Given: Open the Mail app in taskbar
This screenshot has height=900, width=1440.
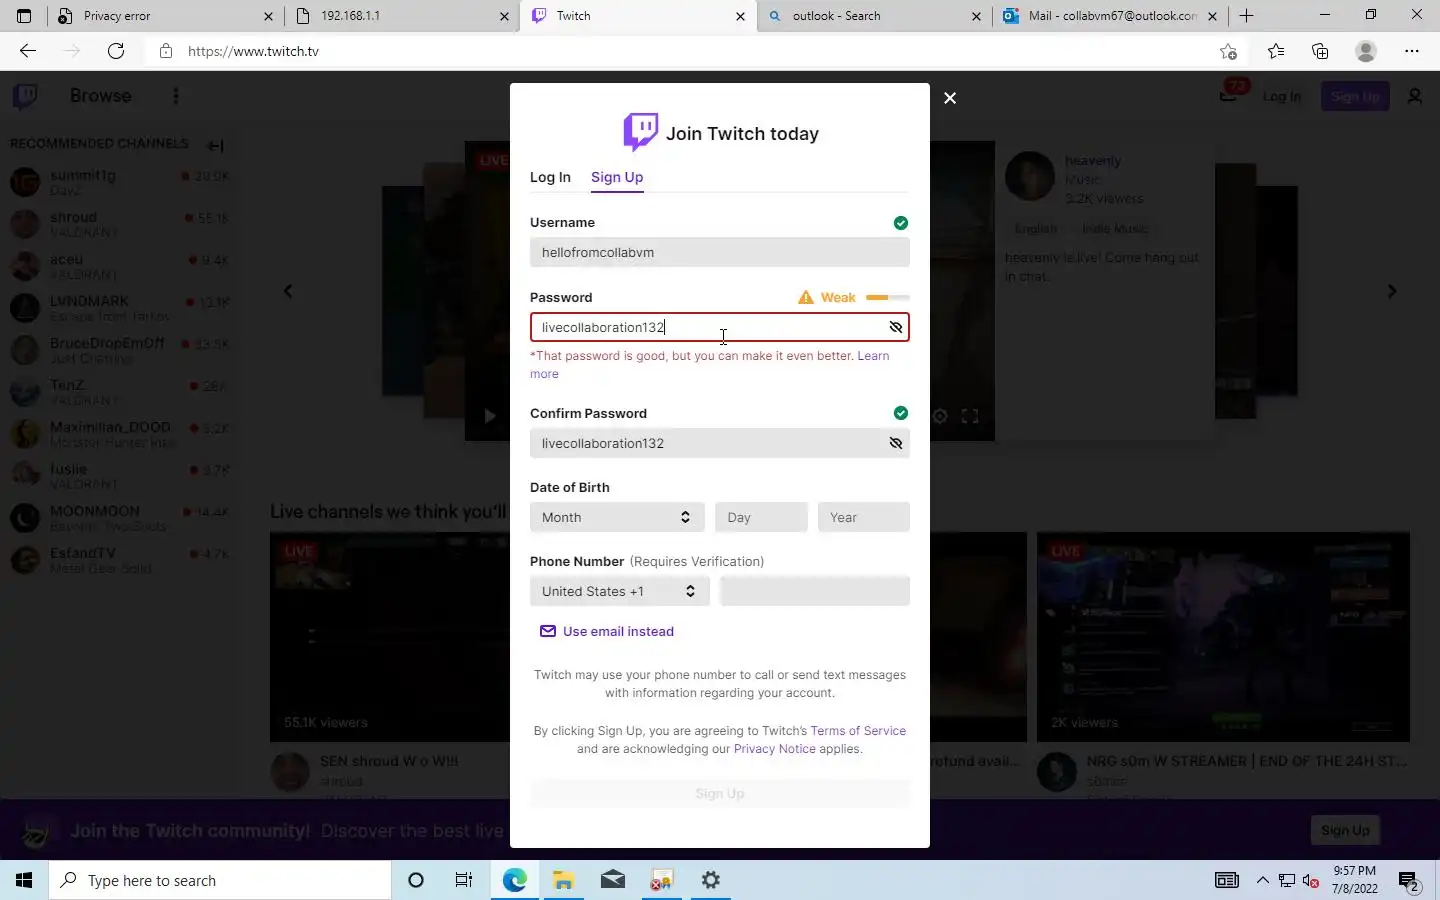Looking at the screenshot, I should click(x=613, y=880).
